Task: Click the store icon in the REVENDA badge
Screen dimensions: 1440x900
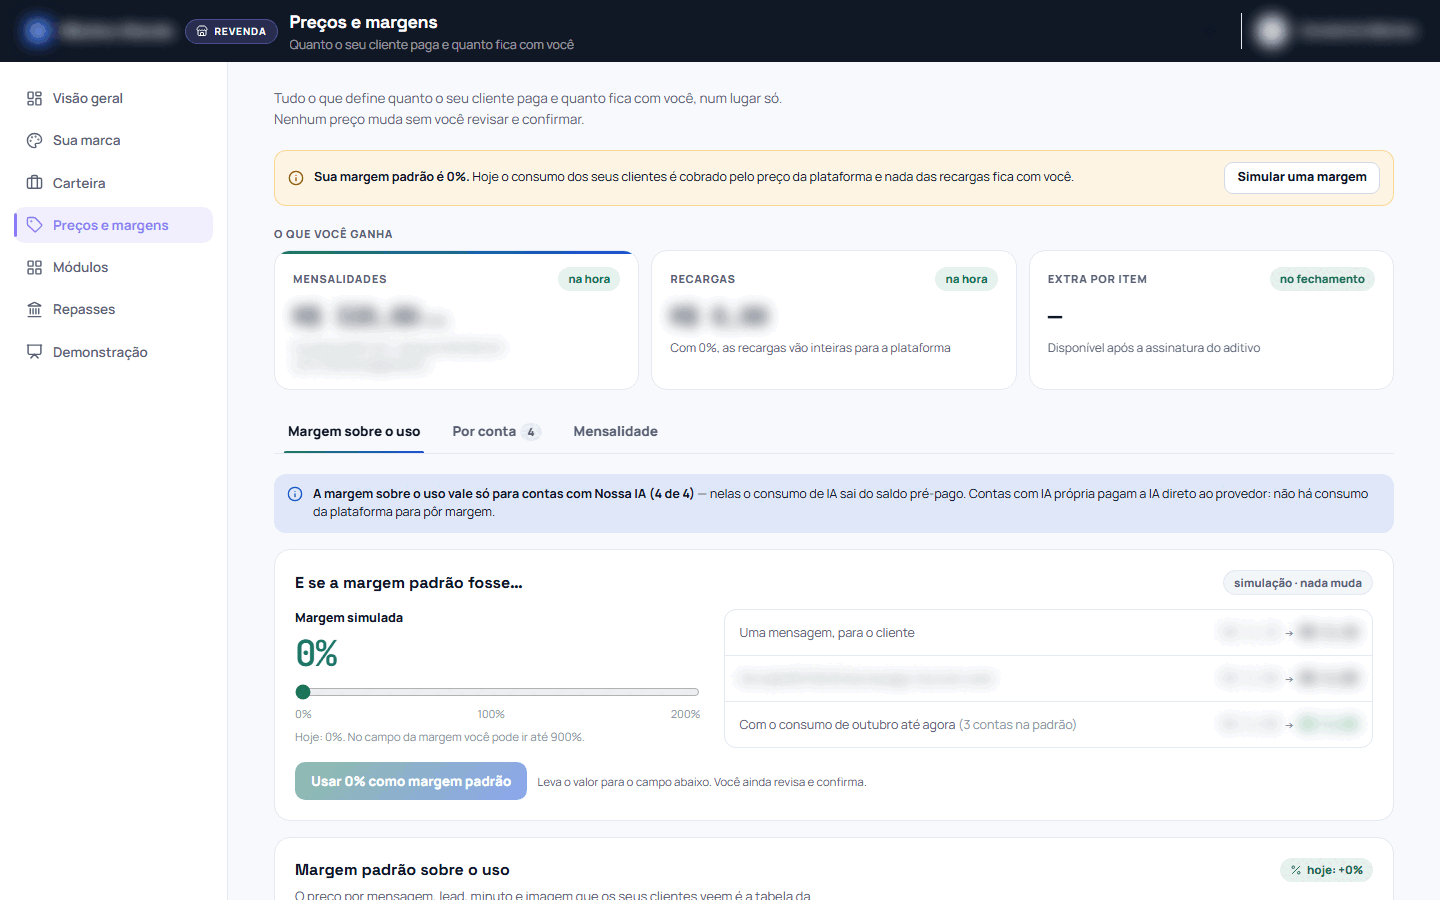Action: pos(202,31)
